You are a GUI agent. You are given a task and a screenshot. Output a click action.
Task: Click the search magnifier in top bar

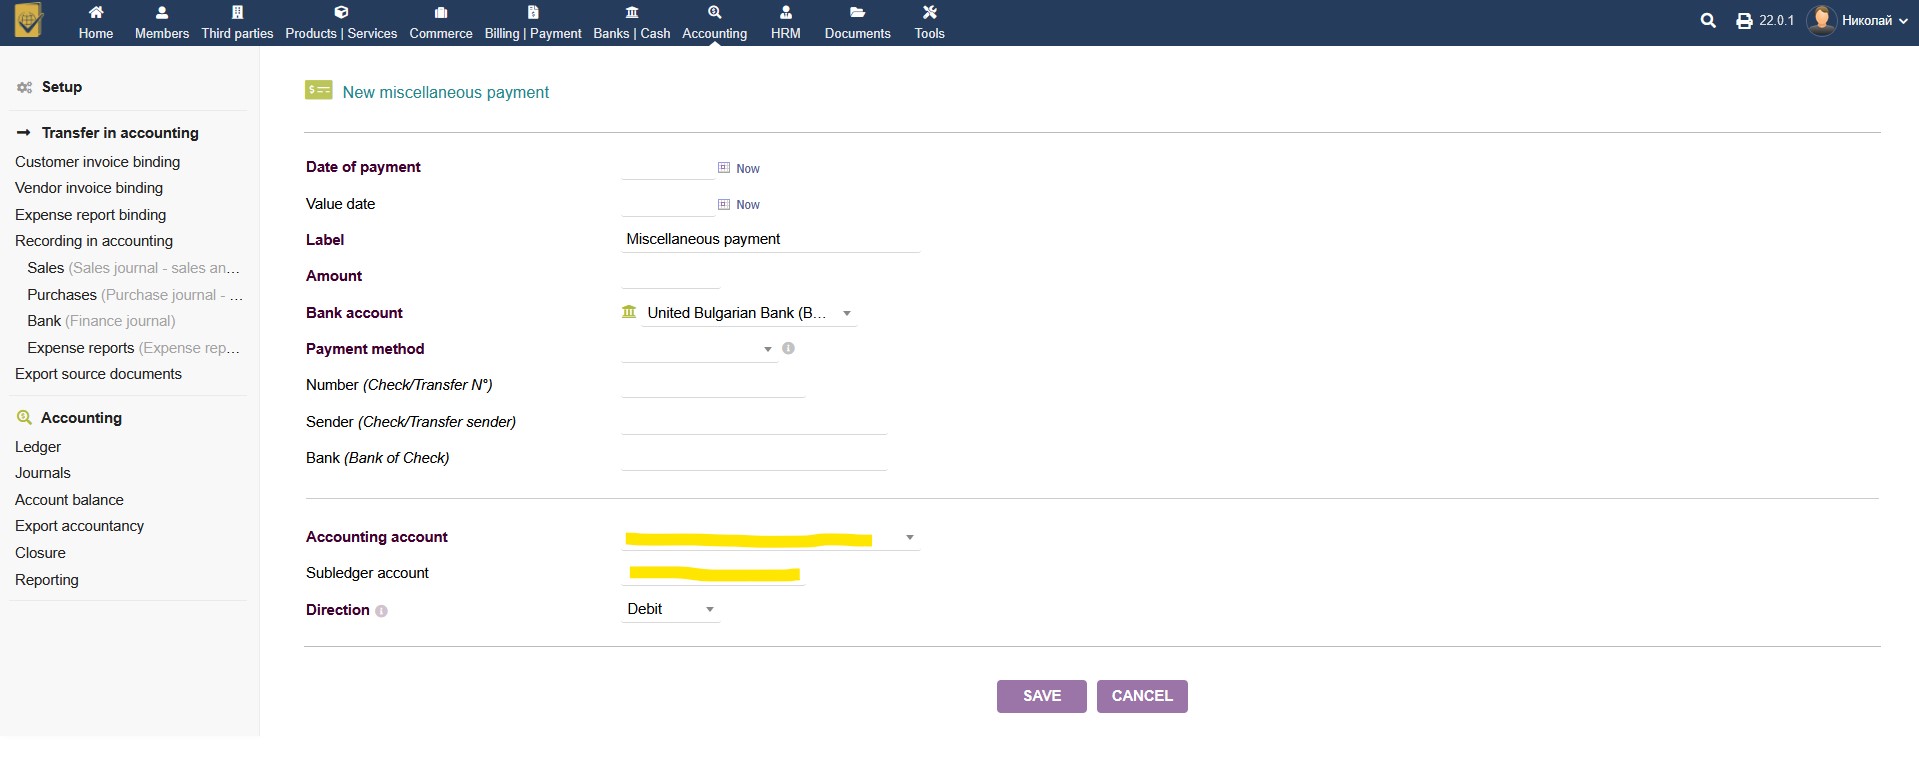pos(1708,20)
